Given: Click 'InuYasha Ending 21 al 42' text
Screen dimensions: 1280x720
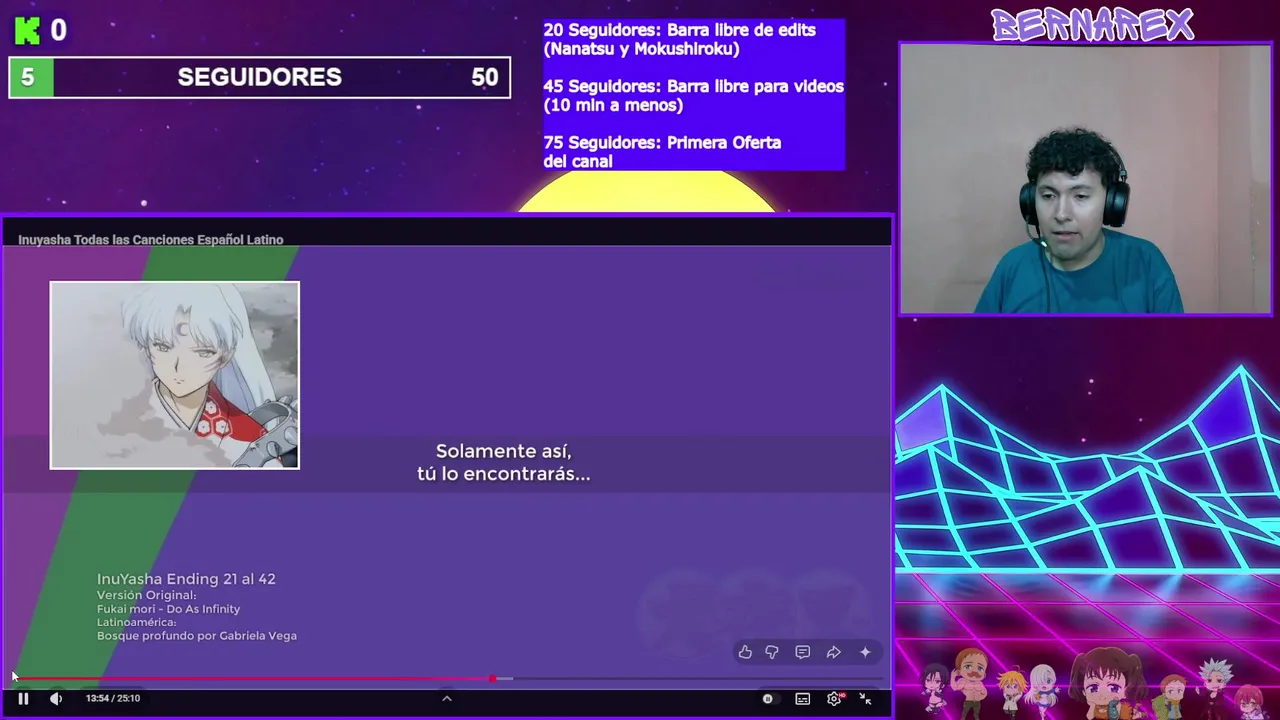Looking at the screenshot, I should pos(186,579).
